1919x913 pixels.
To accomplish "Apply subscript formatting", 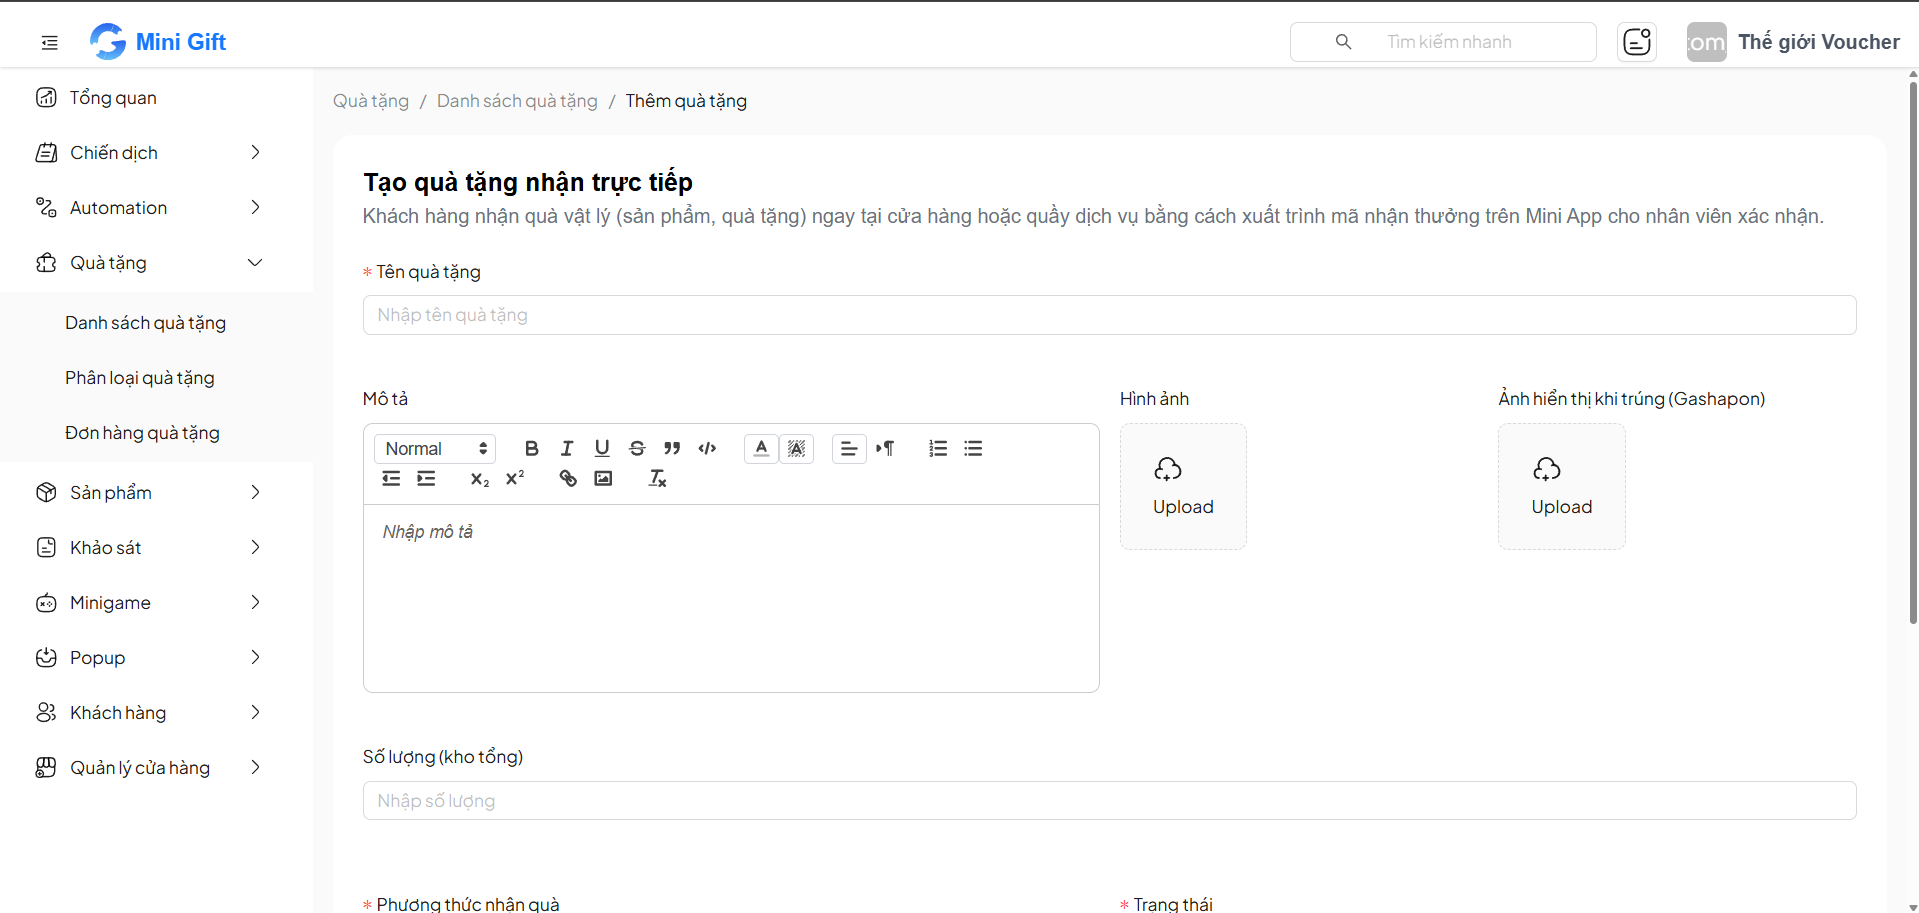I will point(480,479).
